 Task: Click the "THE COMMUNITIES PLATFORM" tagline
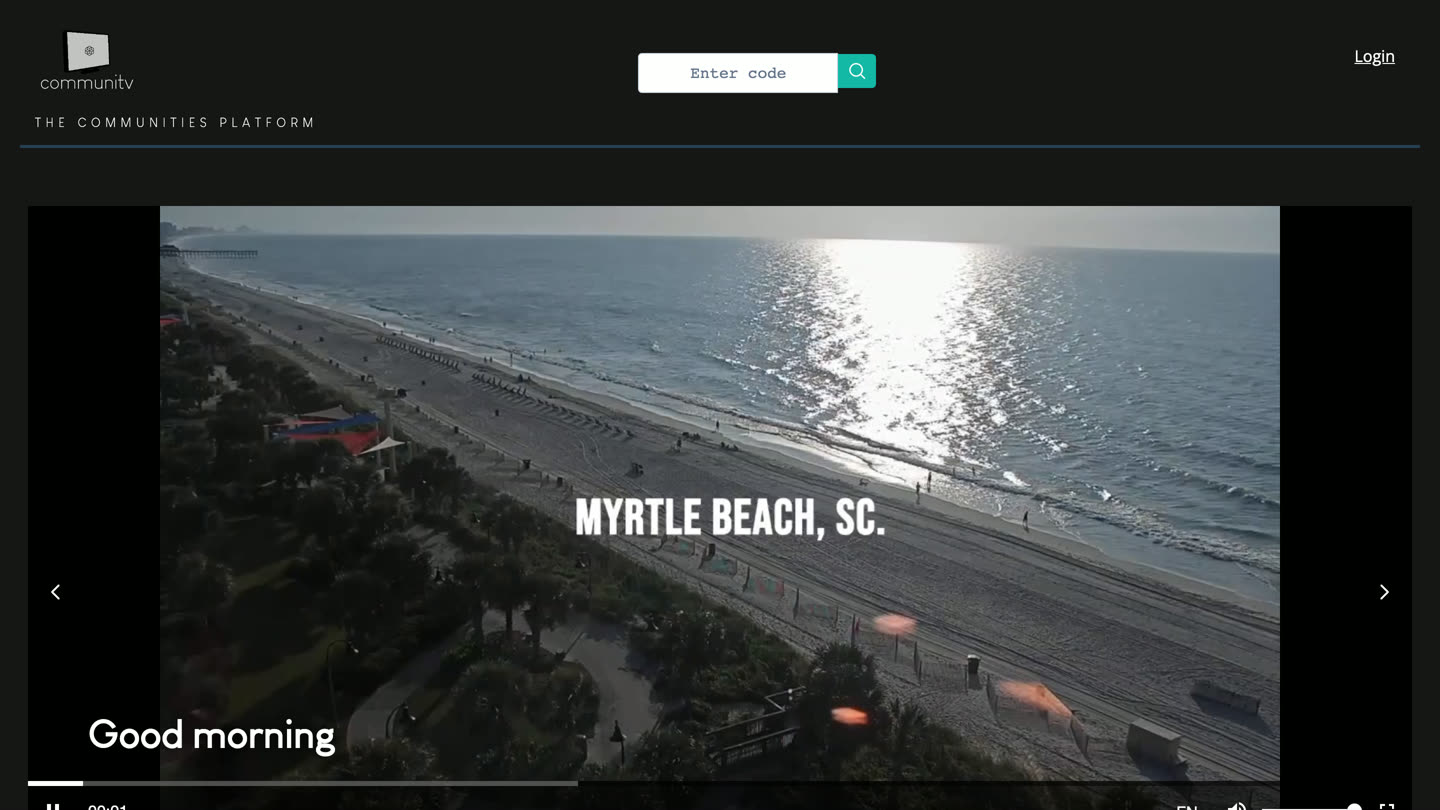click(x=175, y=123)
